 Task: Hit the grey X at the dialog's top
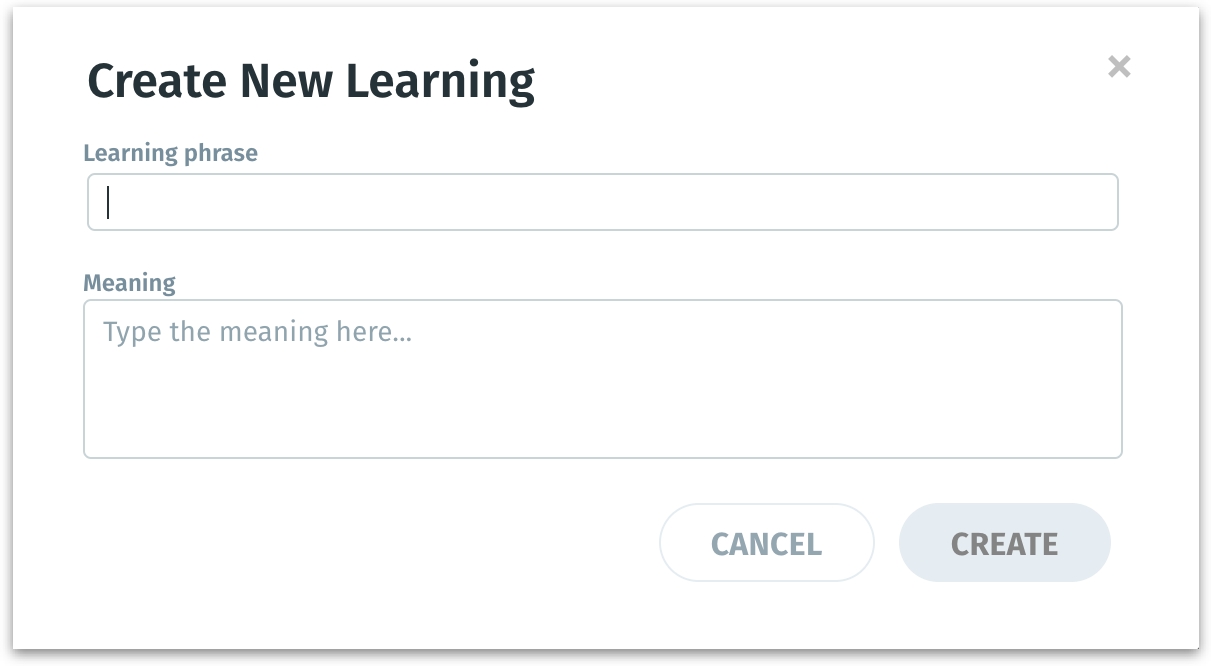click(1119, 67)
